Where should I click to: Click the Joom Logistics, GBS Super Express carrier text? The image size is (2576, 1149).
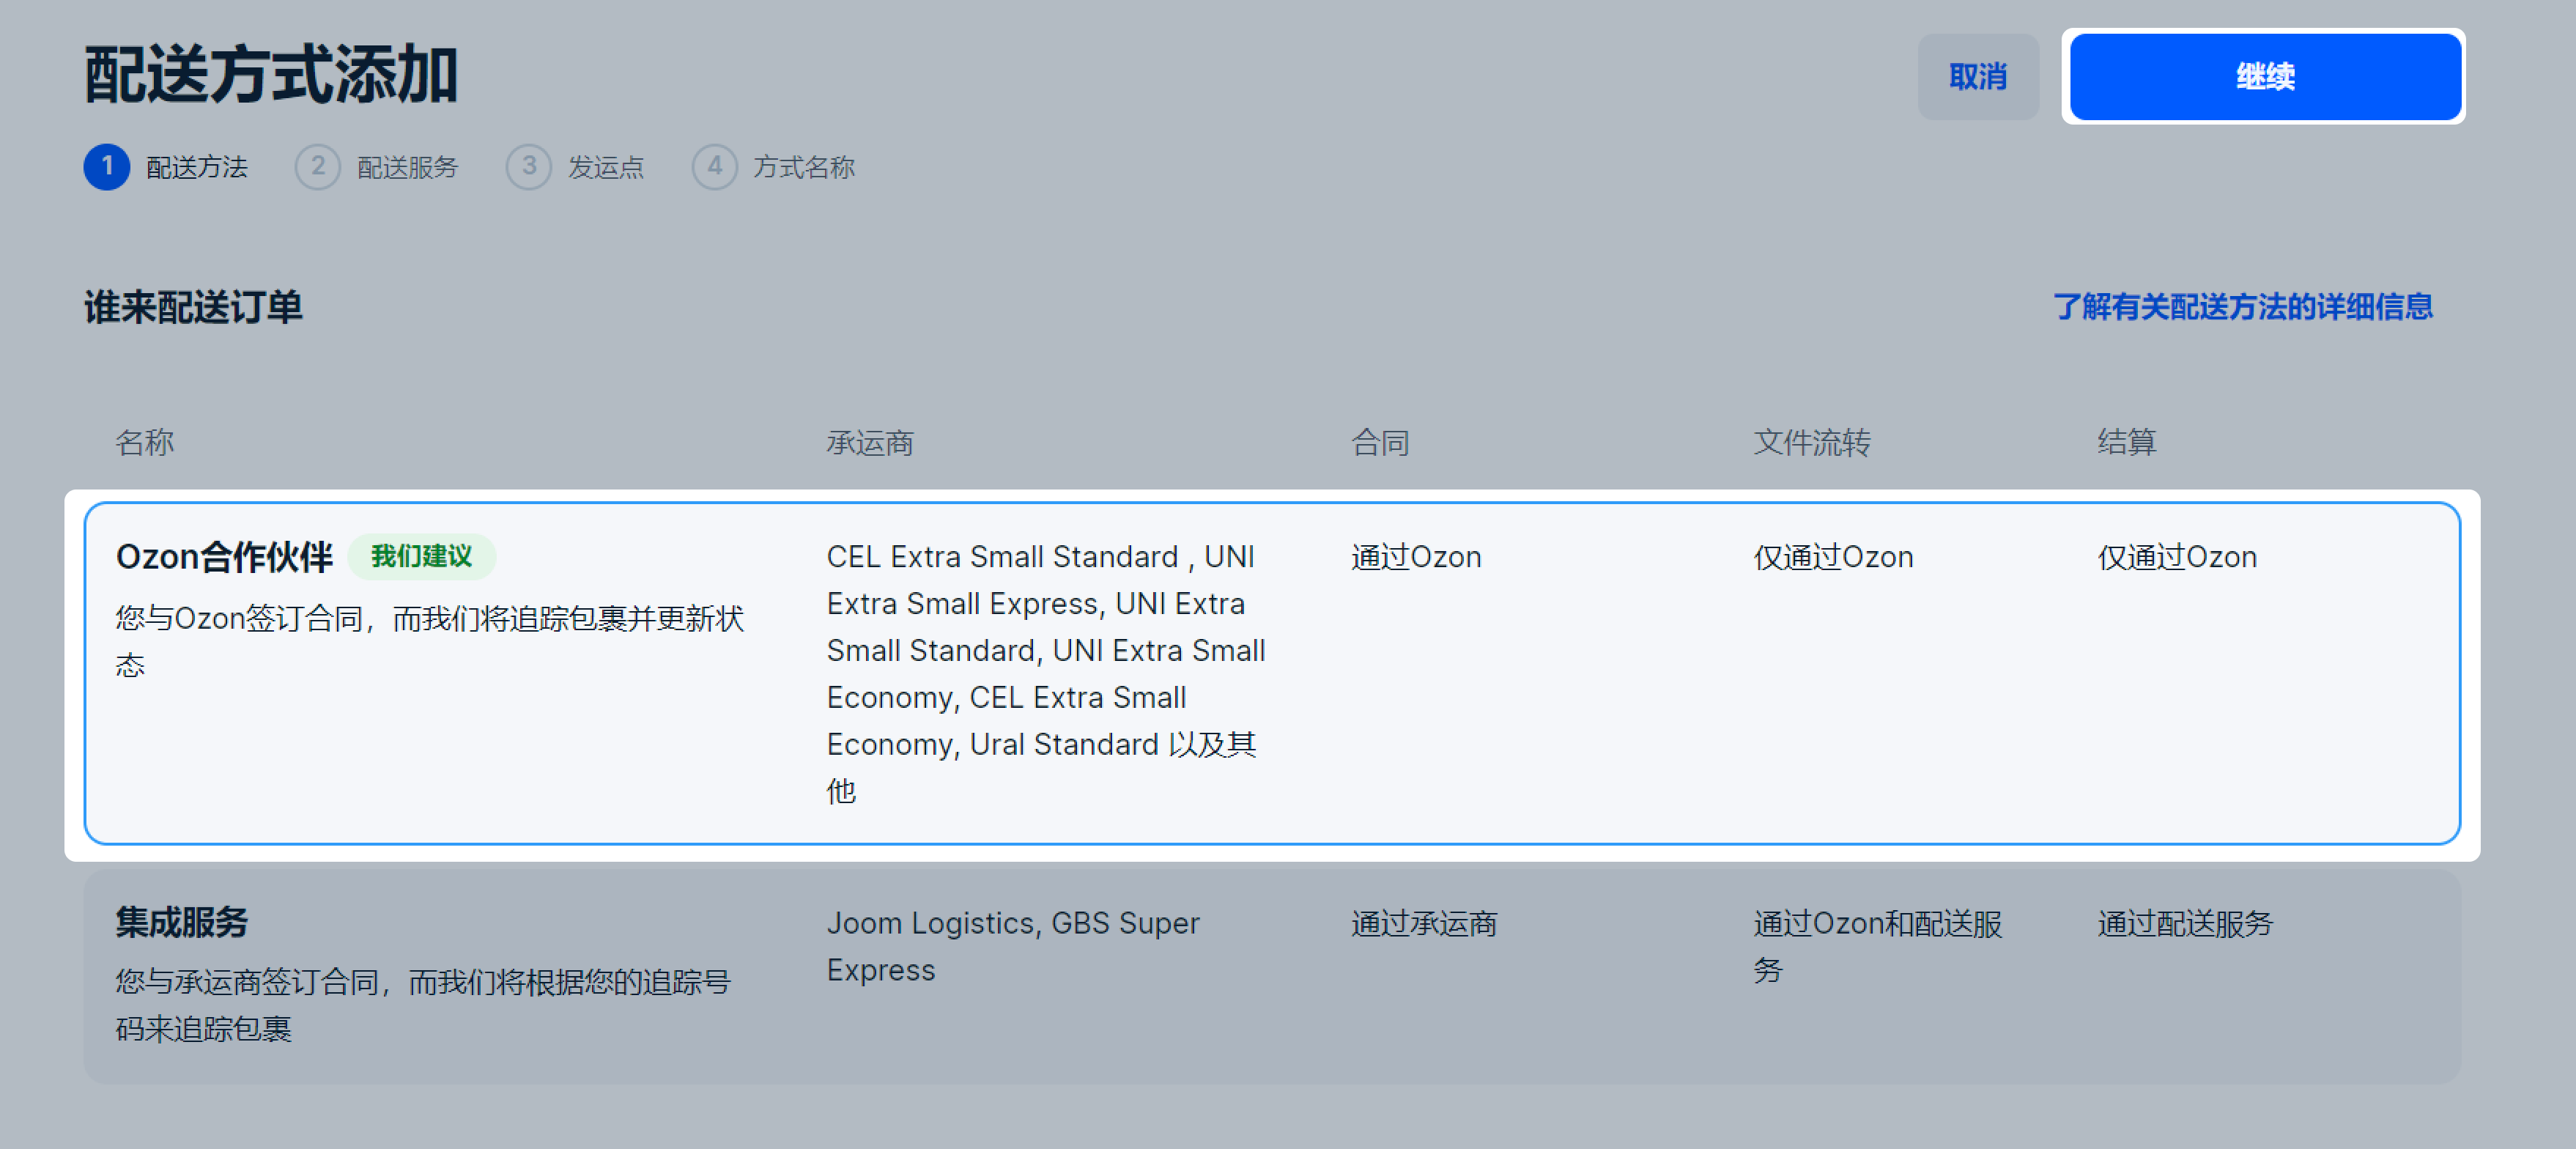pyautogui.click(x=1012, y=946)
